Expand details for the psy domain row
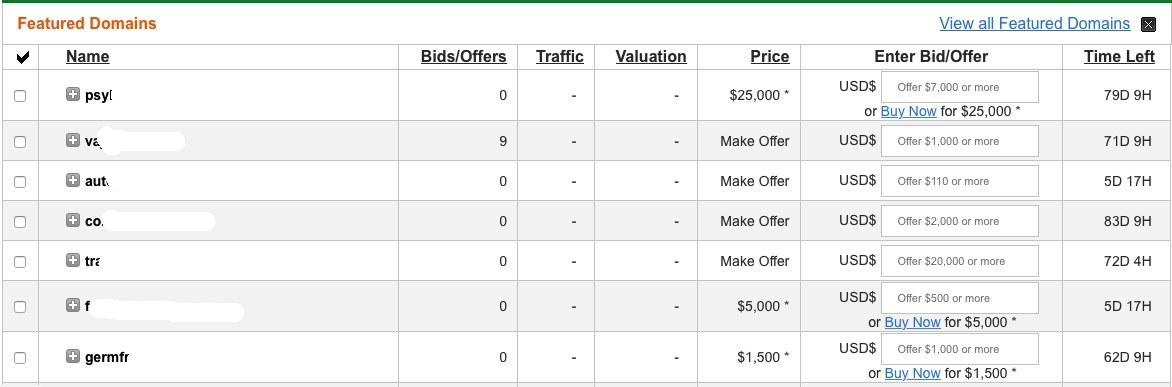This screenshot has height=387, width=1172. click(x=73, y=94)
